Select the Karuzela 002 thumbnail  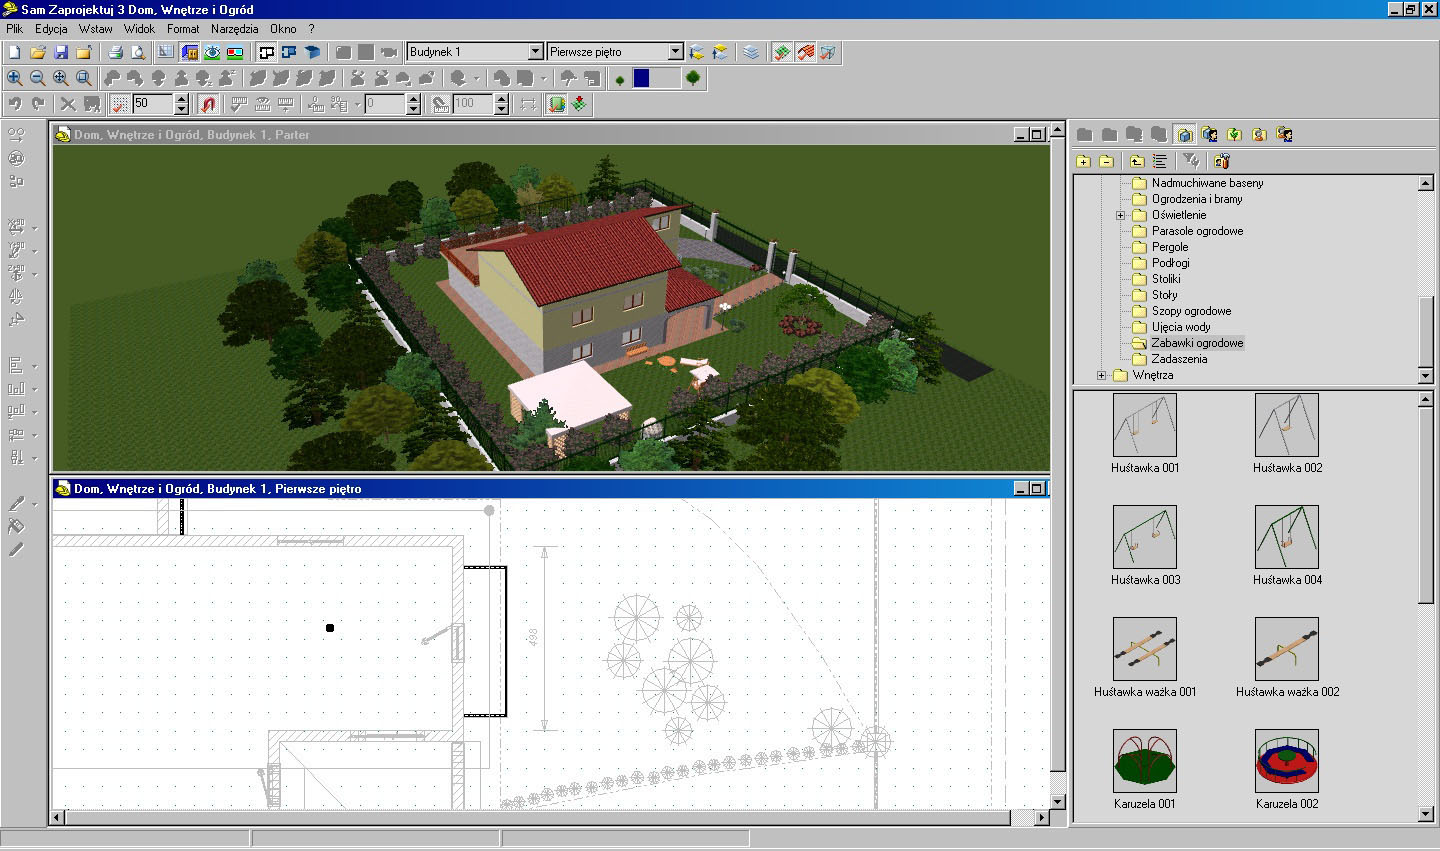click(1287, 762)
